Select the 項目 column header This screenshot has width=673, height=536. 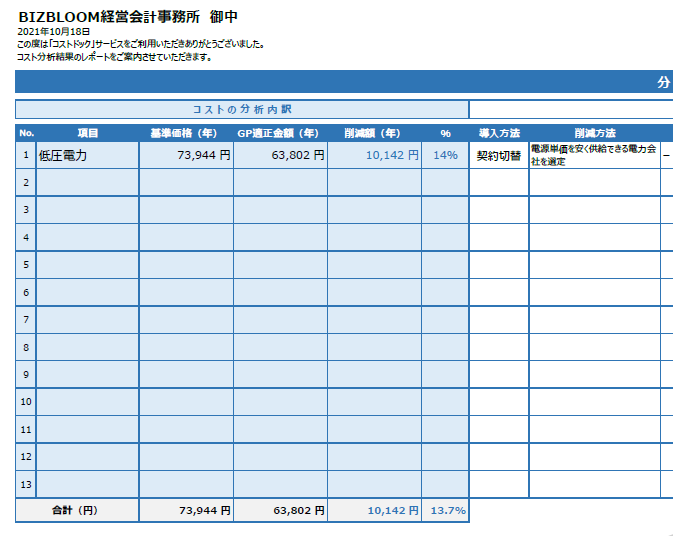click(87, 133)
